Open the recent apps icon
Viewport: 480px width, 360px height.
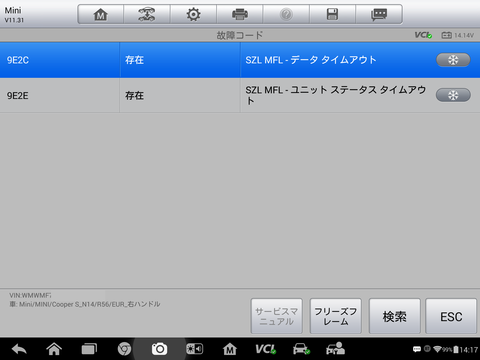[89, 349]
